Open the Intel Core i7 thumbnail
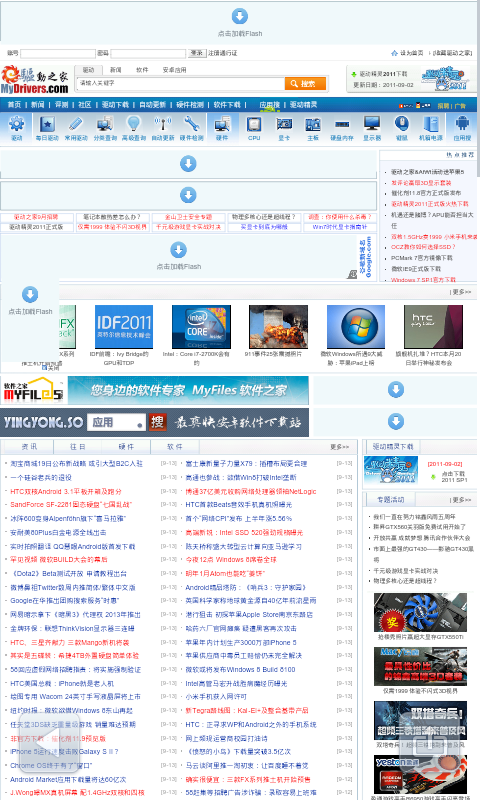This screenshot has height=800, width=480. pos(201,327)
